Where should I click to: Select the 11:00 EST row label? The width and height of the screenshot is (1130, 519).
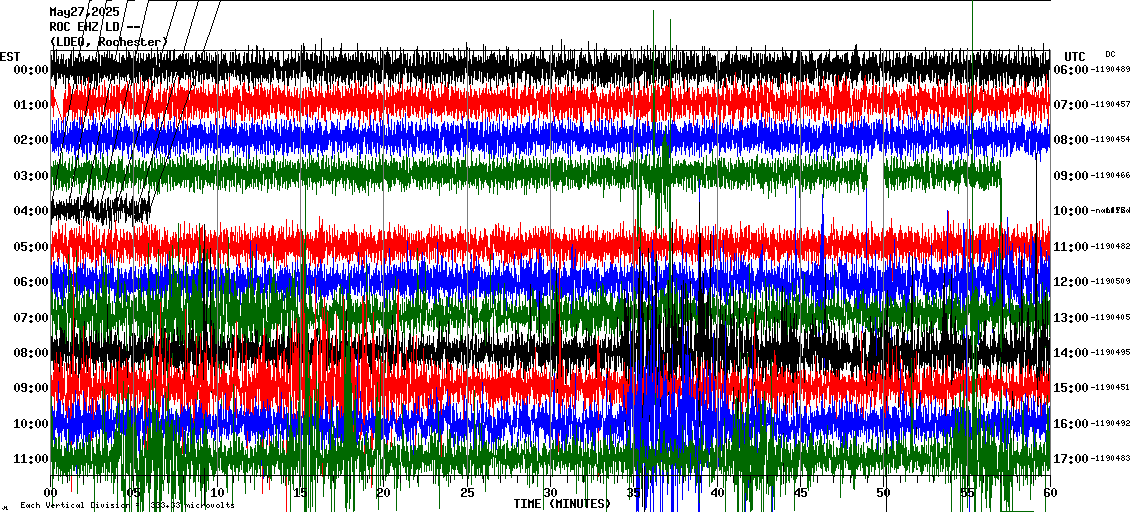tap(31, 459)
